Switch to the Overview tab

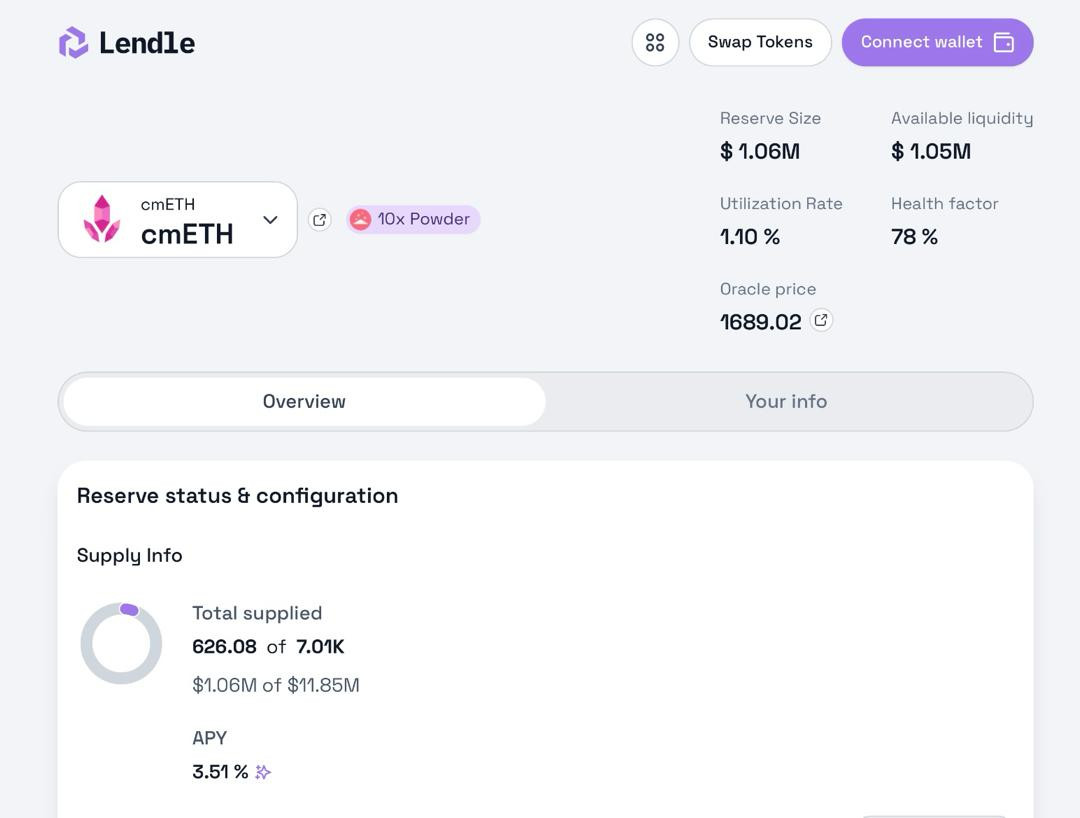304,402
